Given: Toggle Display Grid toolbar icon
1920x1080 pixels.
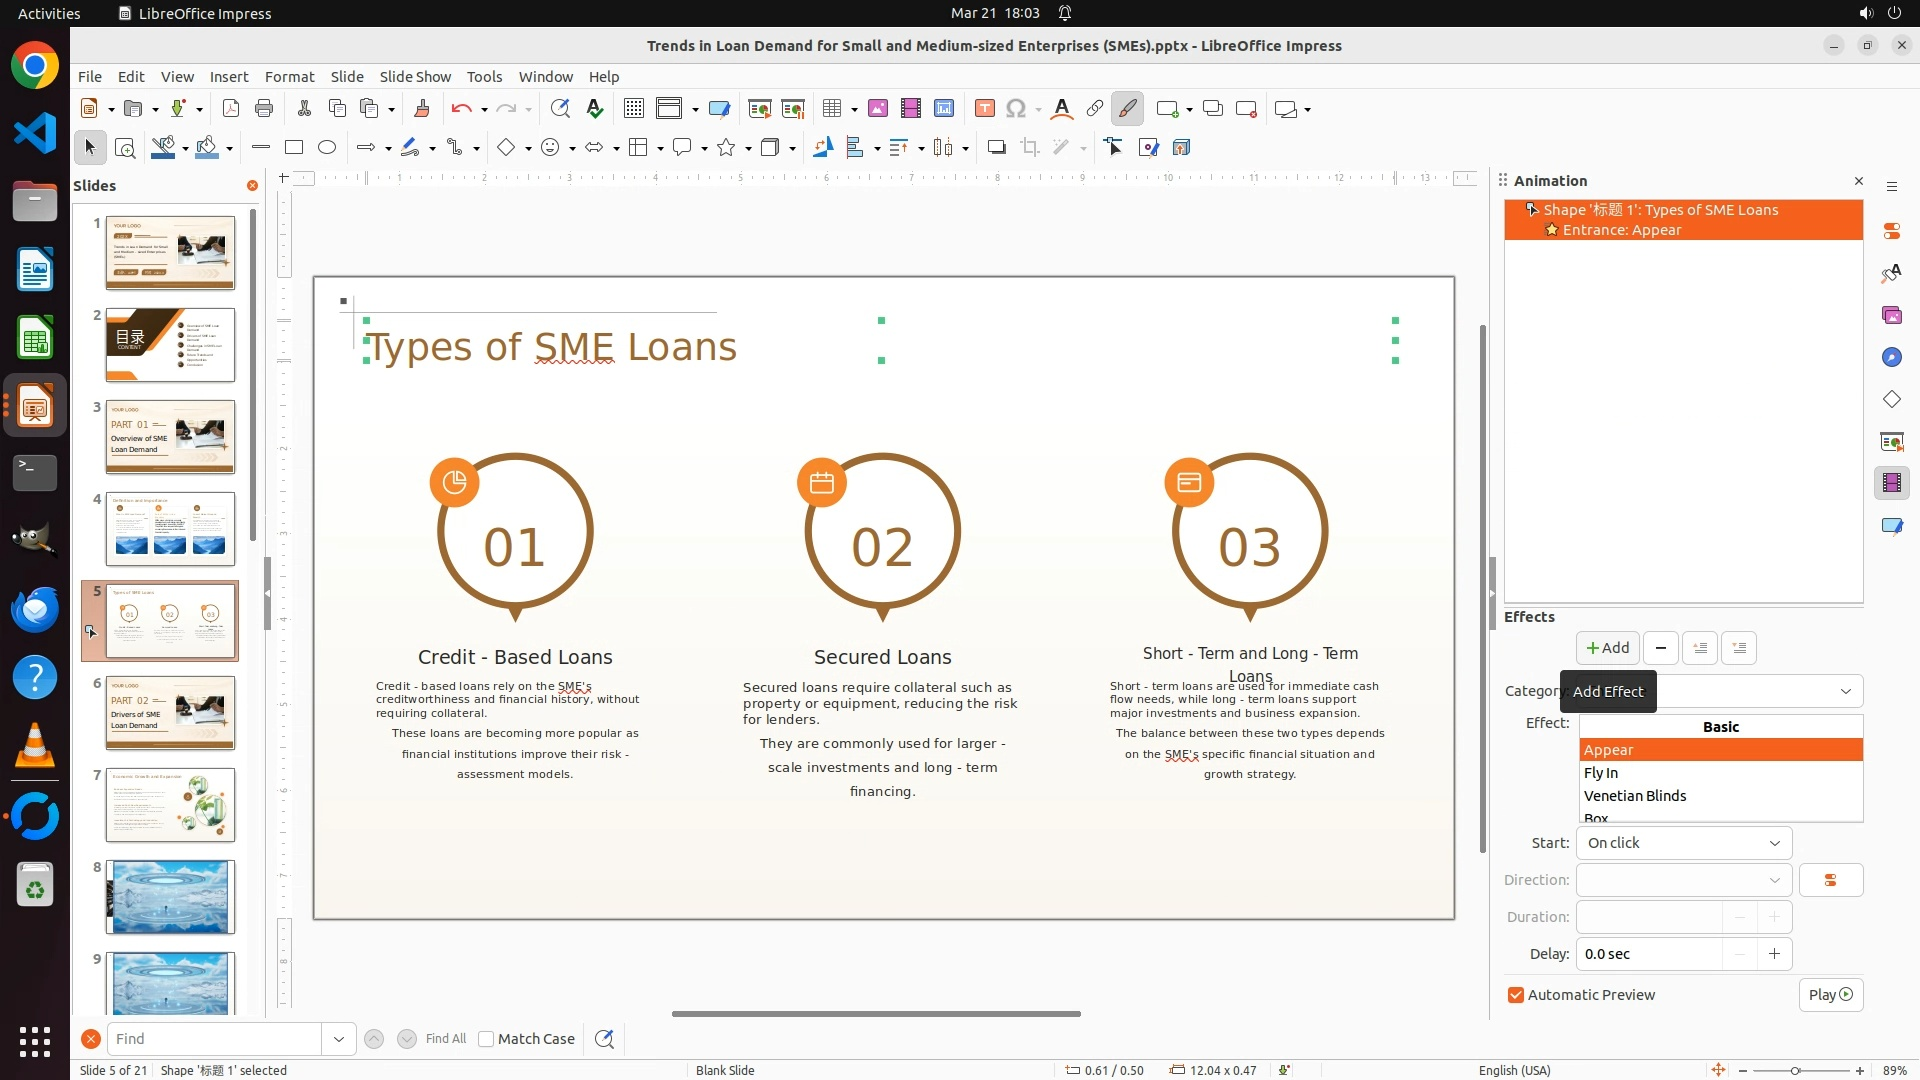Looking at the screenshot, I should coord(633,109).
